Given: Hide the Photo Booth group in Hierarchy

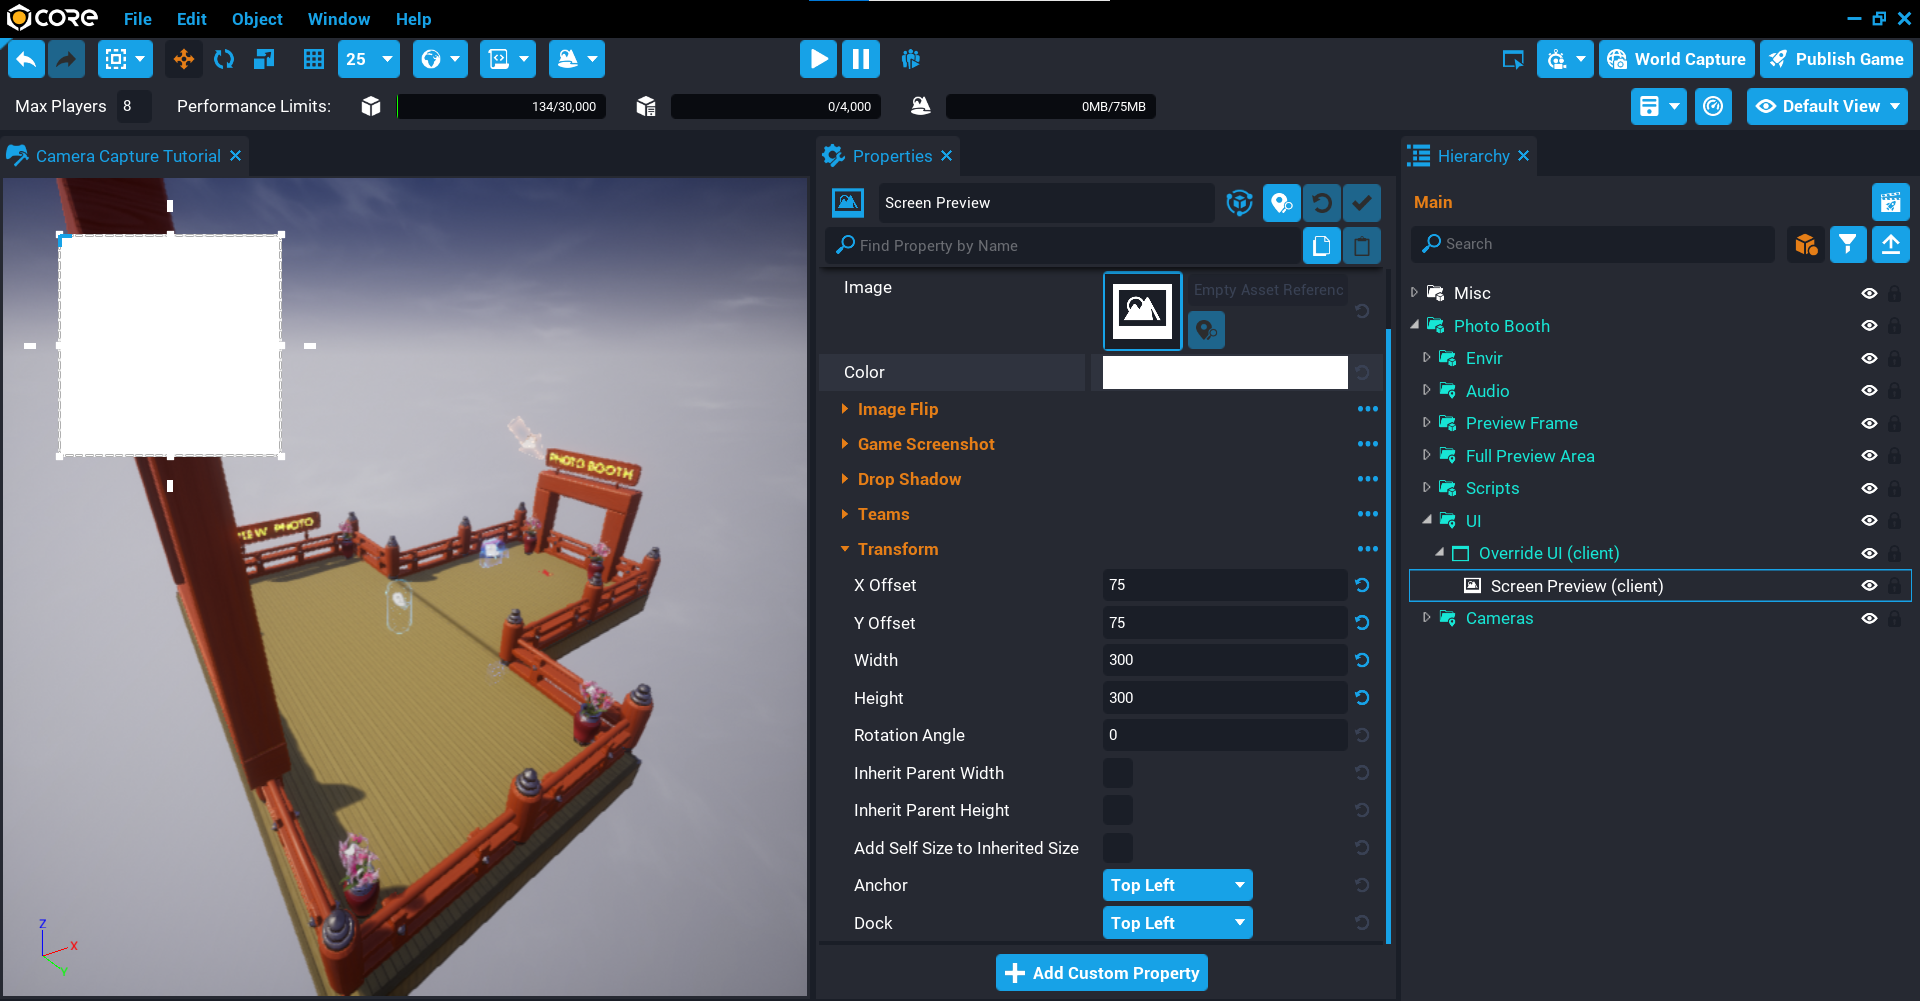Looking at the screenshot, I should 1870,325.
